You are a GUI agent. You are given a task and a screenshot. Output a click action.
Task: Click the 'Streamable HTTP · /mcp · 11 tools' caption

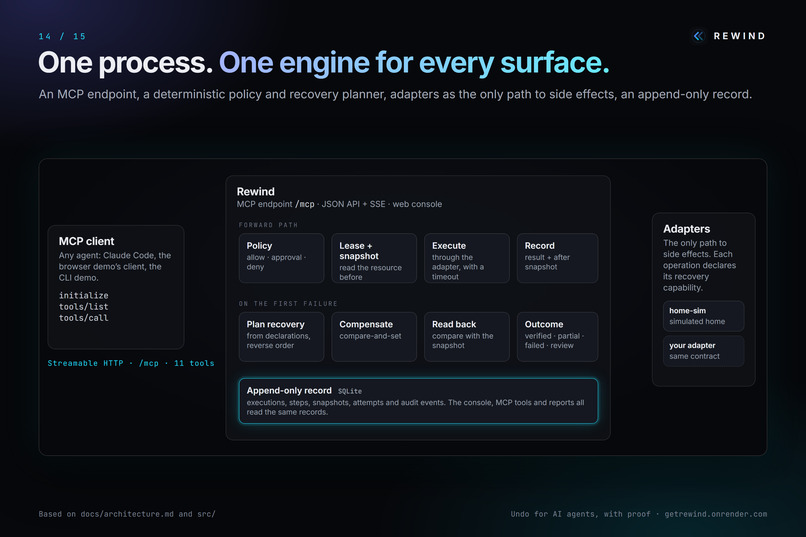point(131,363)
